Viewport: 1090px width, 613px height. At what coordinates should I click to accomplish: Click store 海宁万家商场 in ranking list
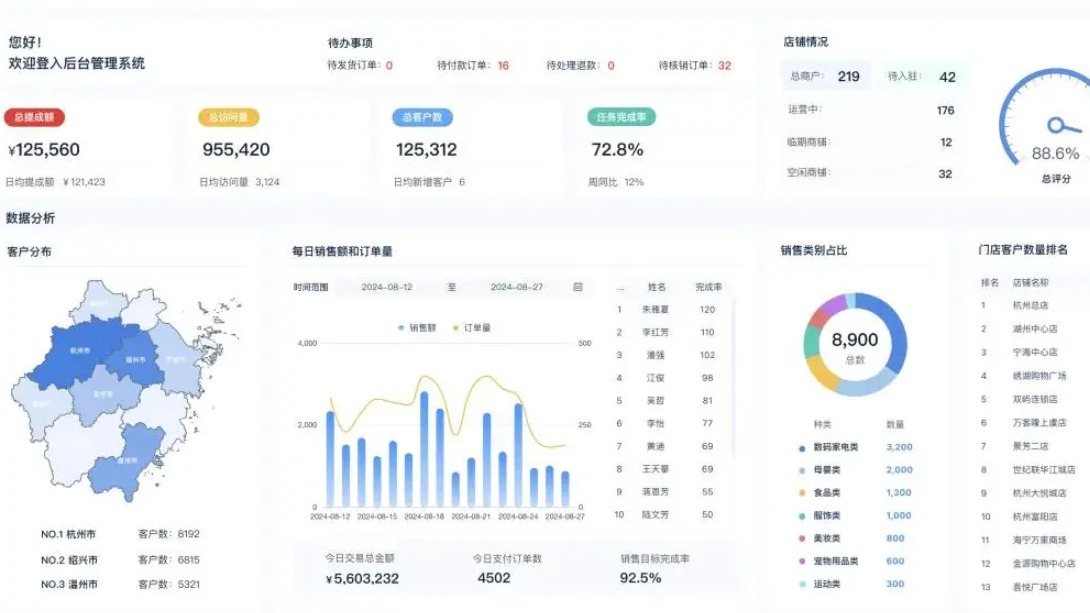click(1039, 539)
